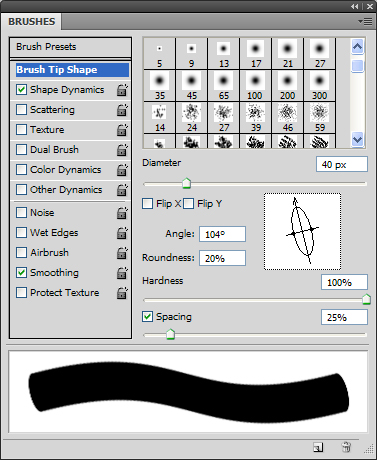Enable Other Dynamics checkbox

click(x=21, y=190)
